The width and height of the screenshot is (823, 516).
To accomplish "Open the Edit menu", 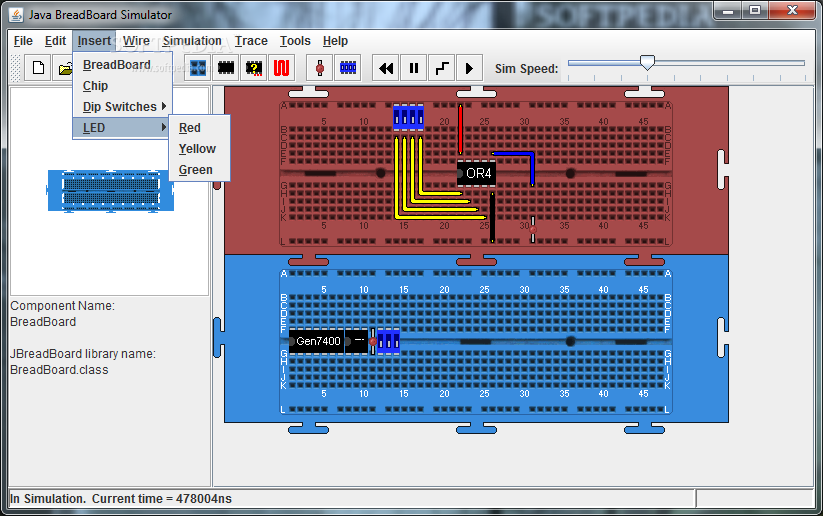I will point(55,41).
